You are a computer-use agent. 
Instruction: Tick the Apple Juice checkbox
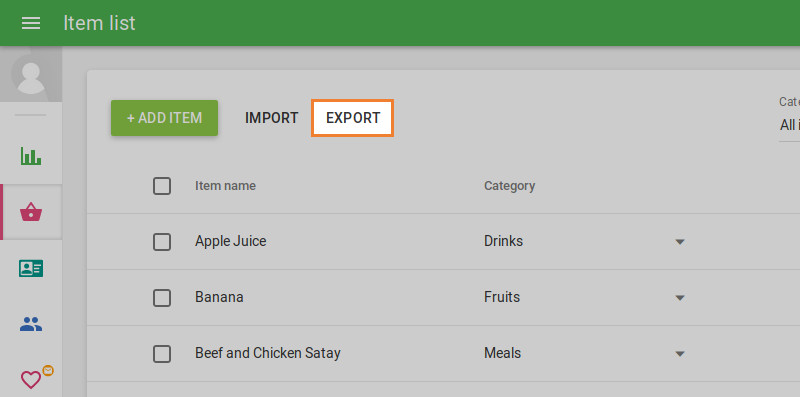(x=162, y=241)
